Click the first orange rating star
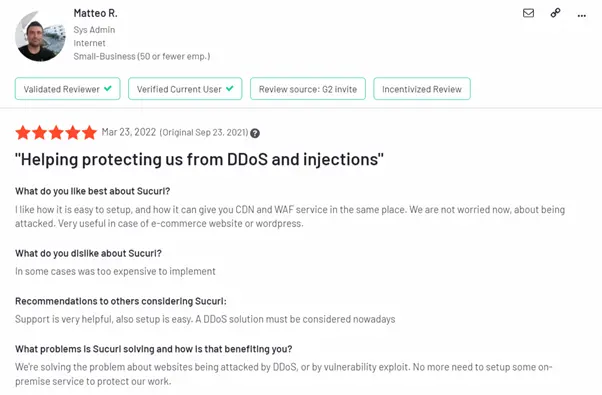Screen dimensions: 602x395 [23, 132]
